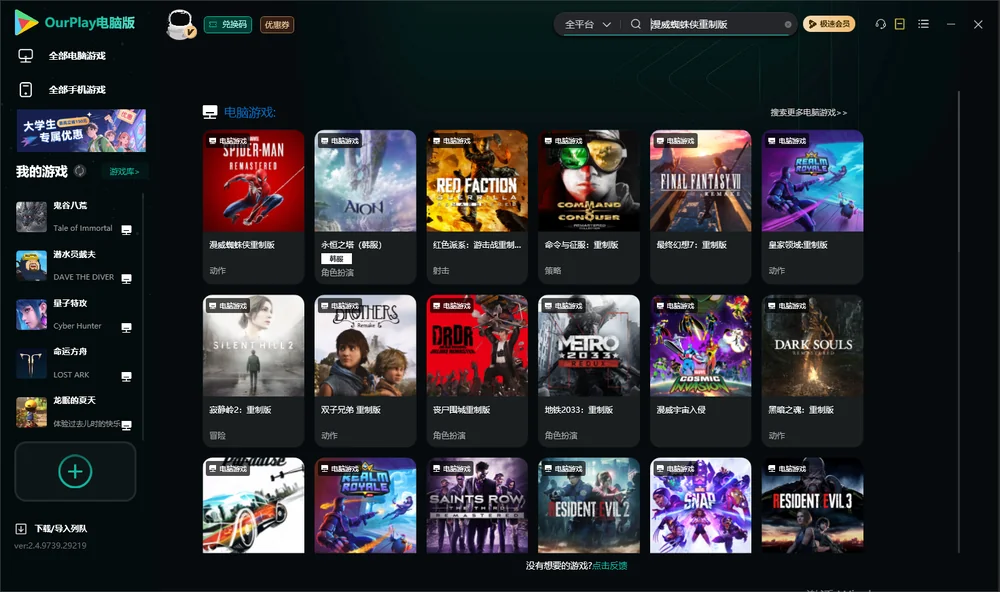The height and width of the screenshot is (592, 1000).
Task: Open the 寂静岭2: 重制版 game card
Action: click(253, 371)
